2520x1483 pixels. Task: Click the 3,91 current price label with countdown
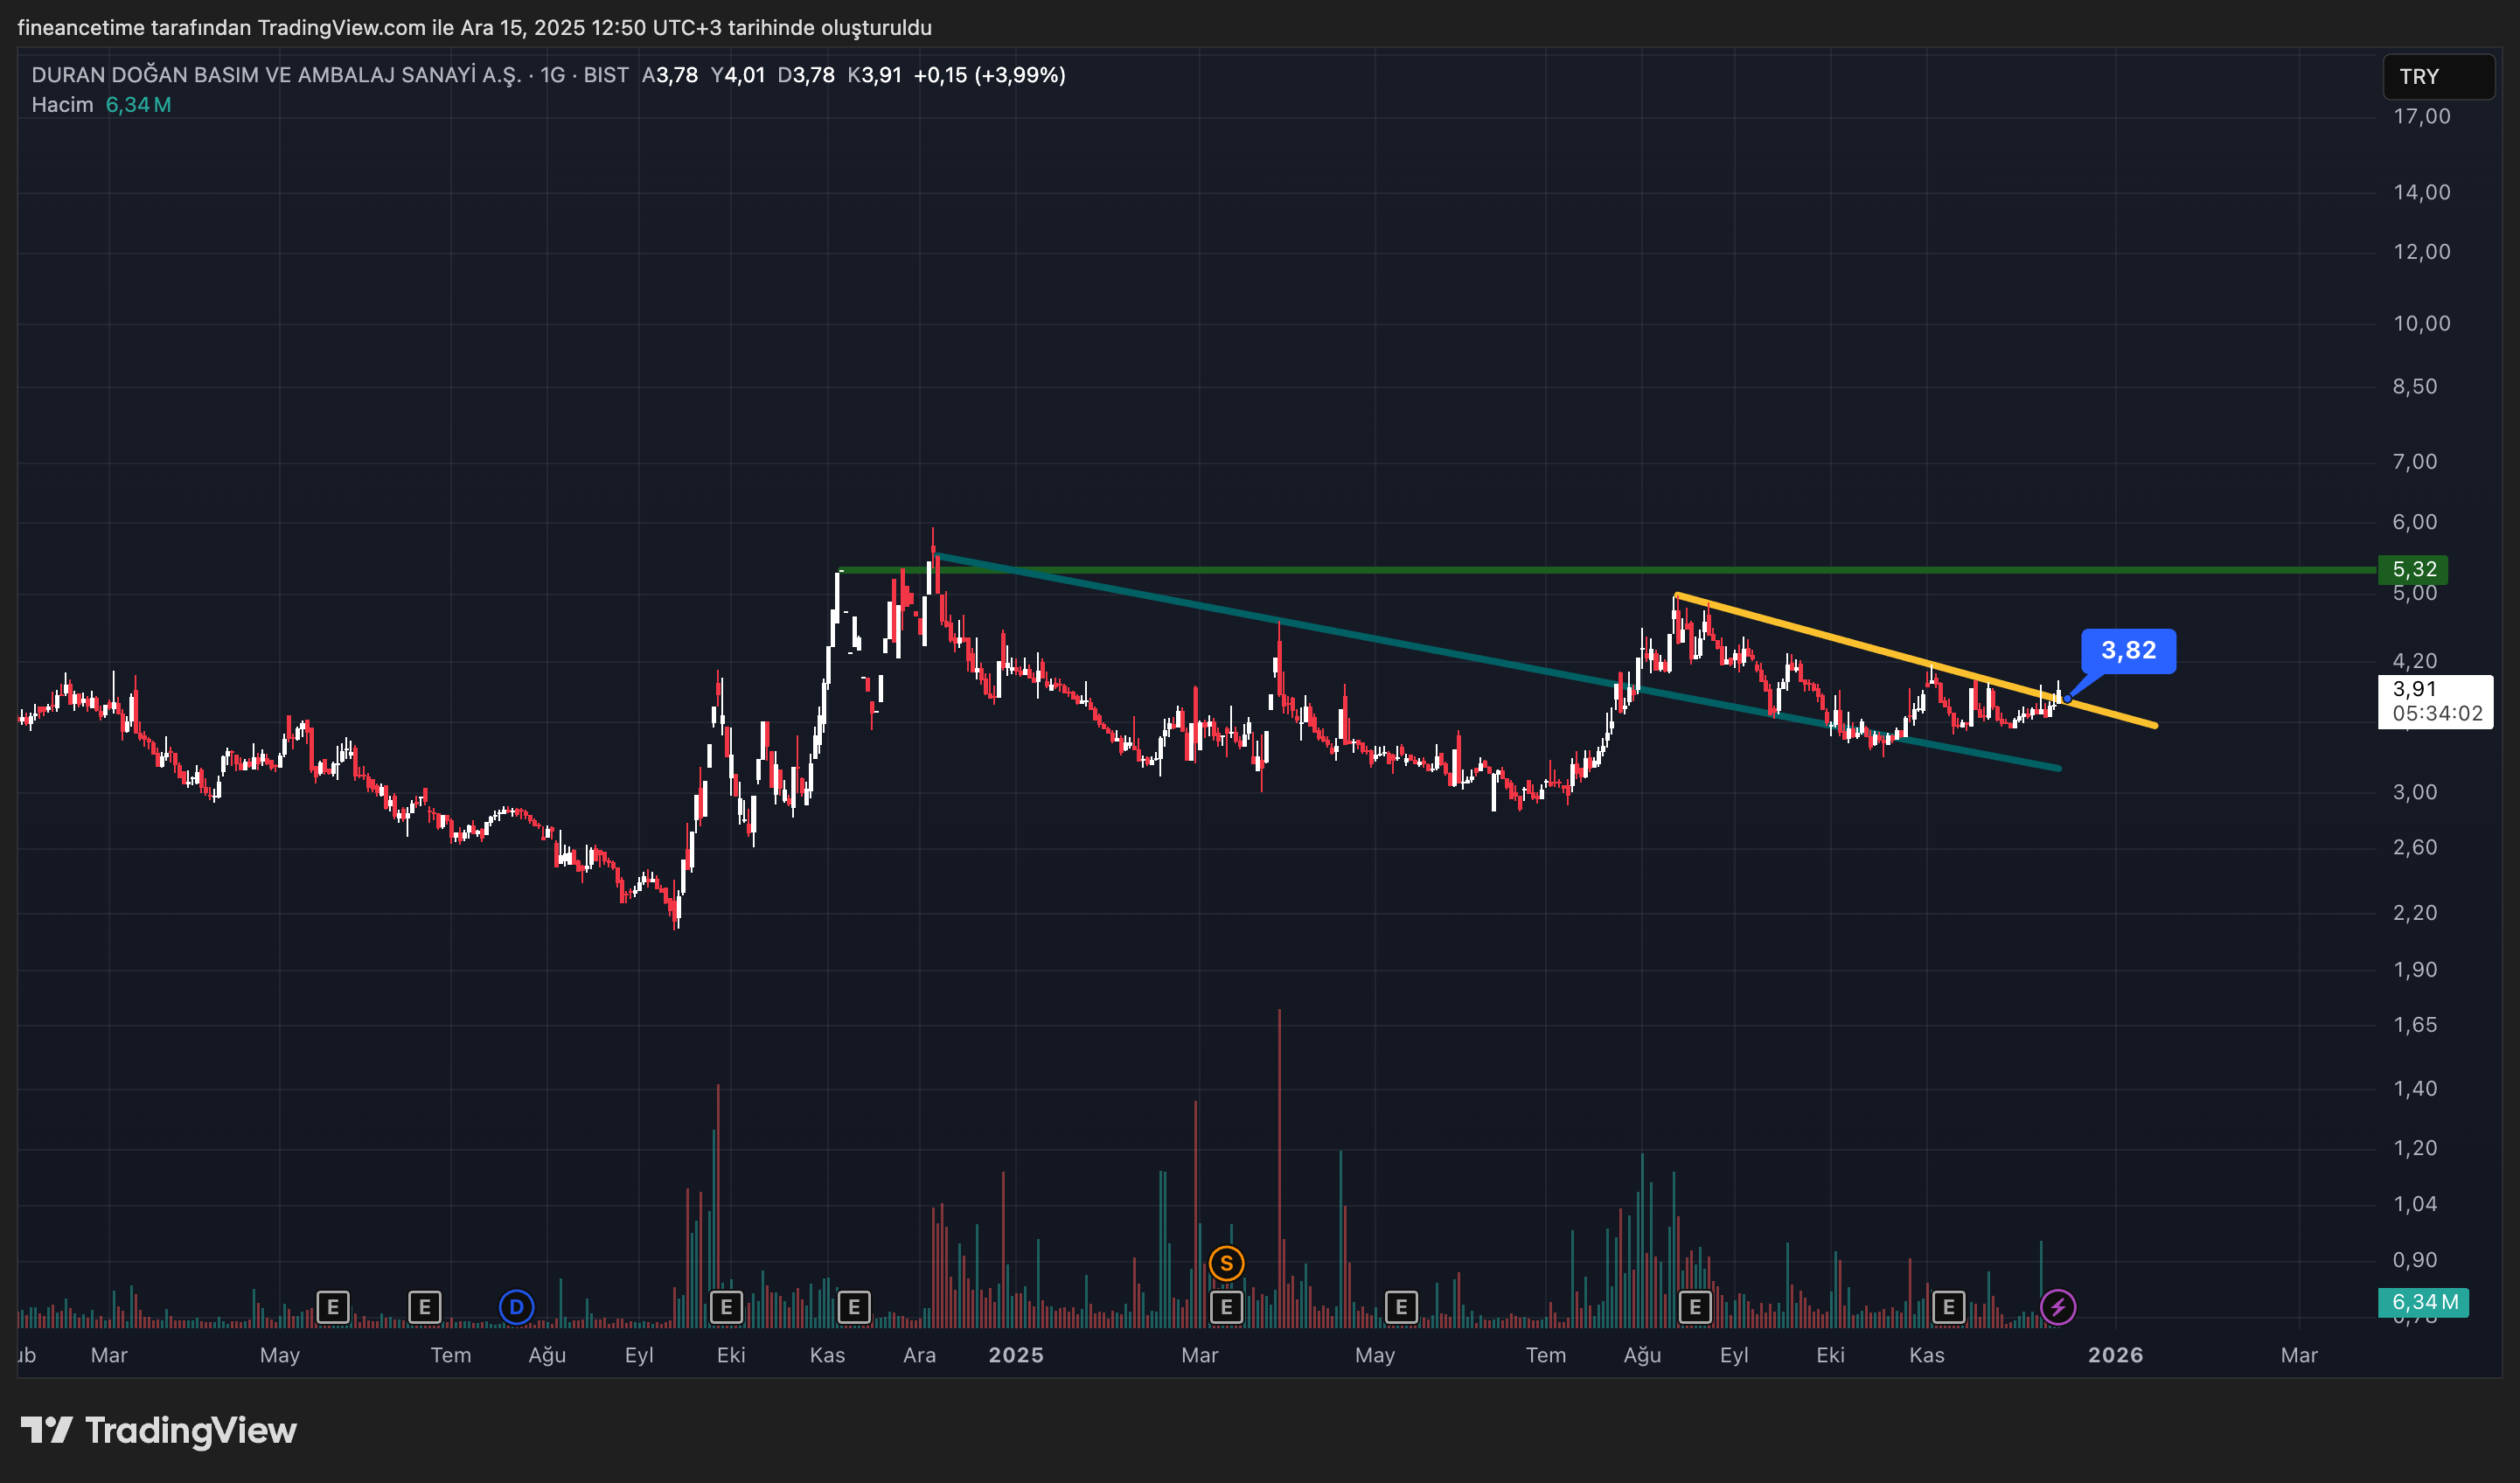(x=2434, y=701)
